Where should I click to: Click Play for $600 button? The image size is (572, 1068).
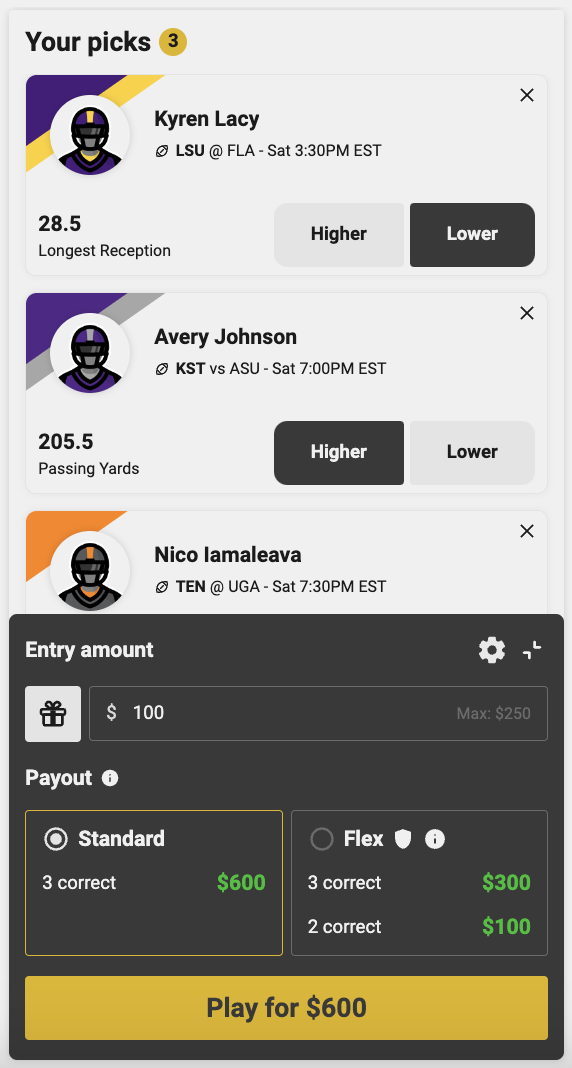pos(287,1008)
